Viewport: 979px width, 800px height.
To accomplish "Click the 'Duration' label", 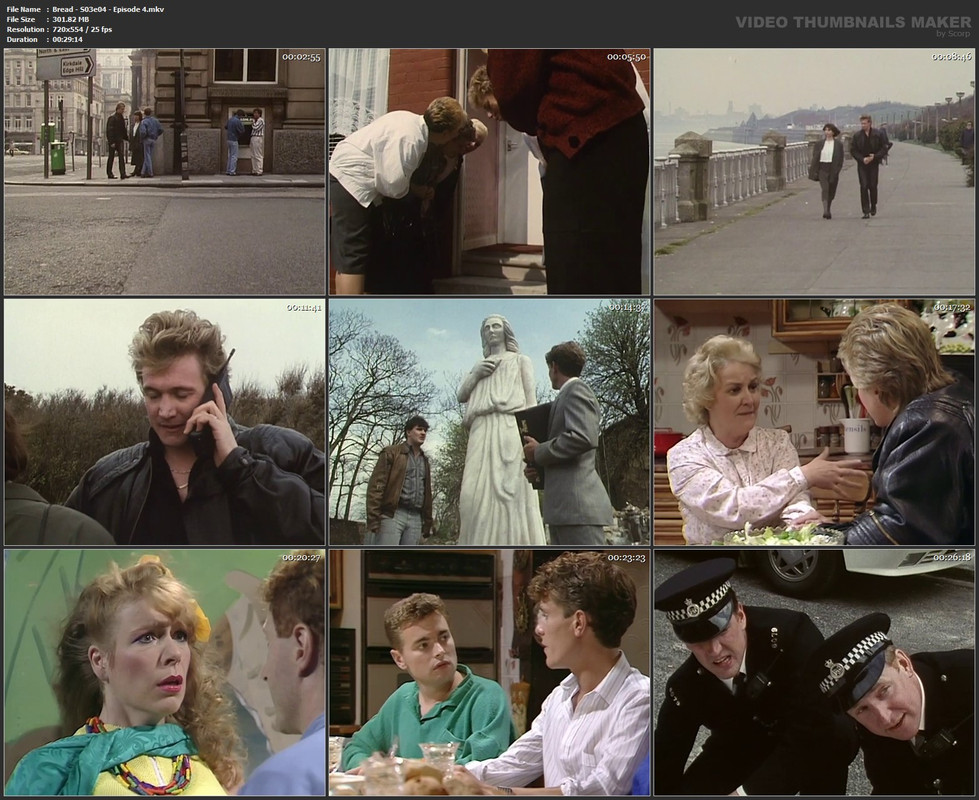I will [x=22, y=39].
